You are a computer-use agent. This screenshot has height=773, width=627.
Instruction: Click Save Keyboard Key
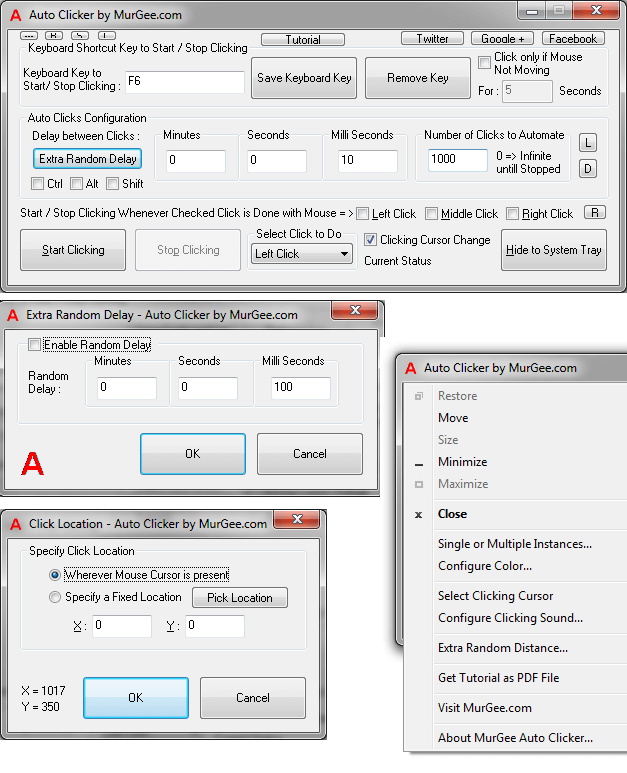pos(304,78)
